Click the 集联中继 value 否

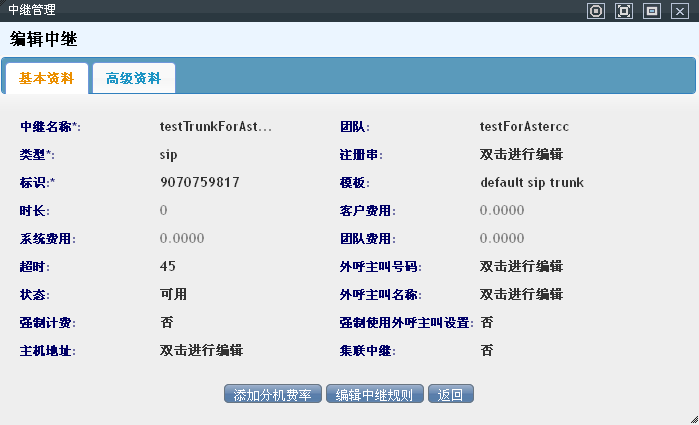point(486,351)
